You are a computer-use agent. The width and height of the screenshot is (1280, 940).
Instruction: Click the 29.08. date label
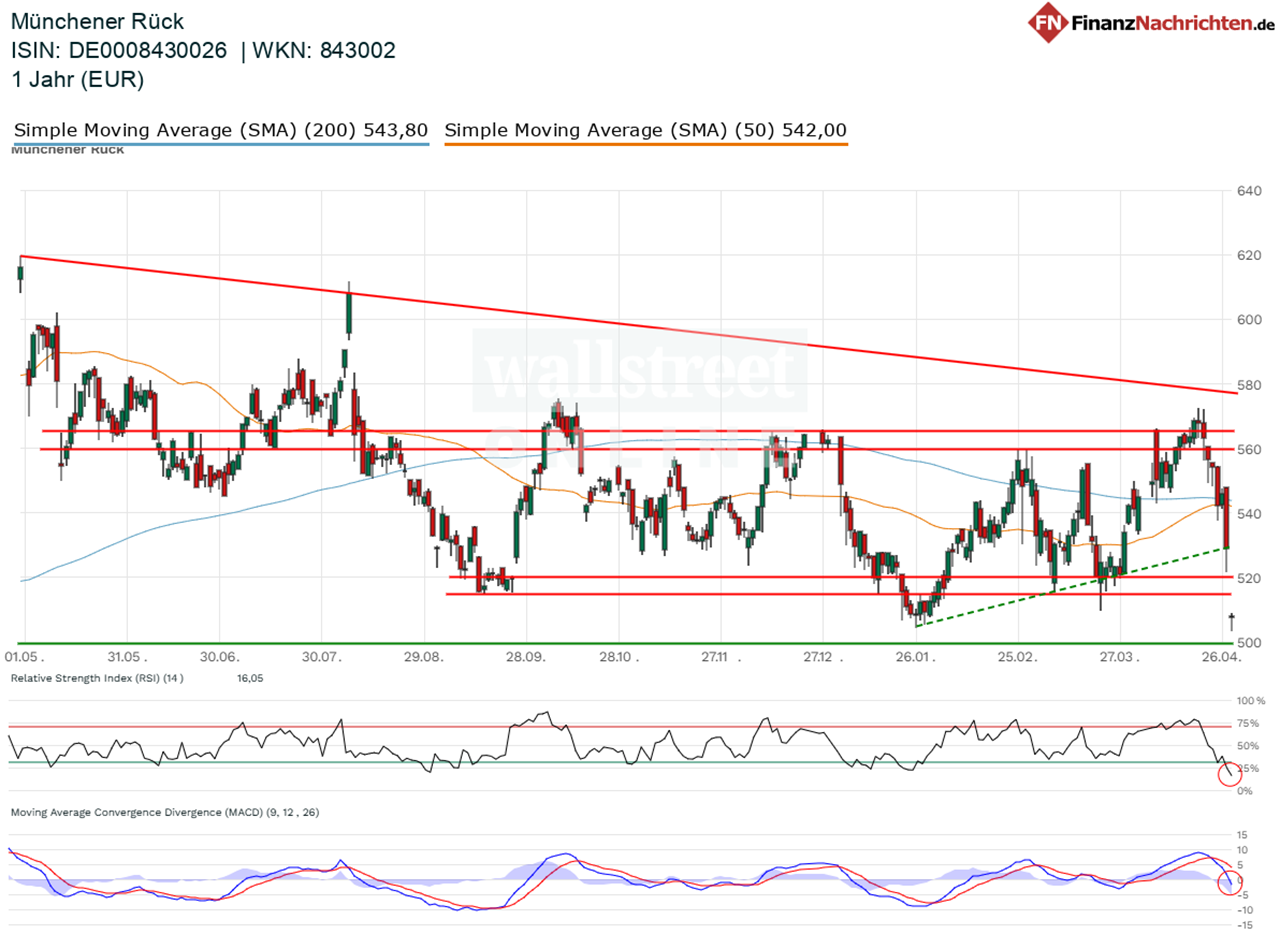[x=424, y=658]
